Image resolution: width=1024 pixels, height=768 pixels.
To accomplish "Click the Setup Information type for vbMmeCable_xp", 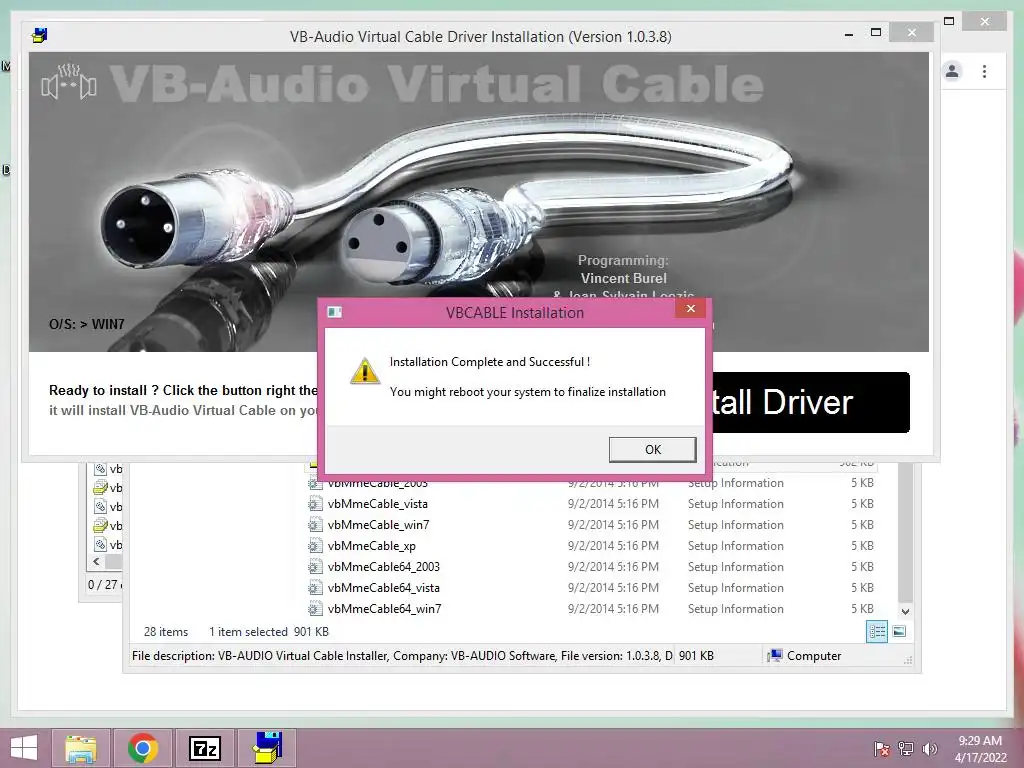I will (735, 545).
